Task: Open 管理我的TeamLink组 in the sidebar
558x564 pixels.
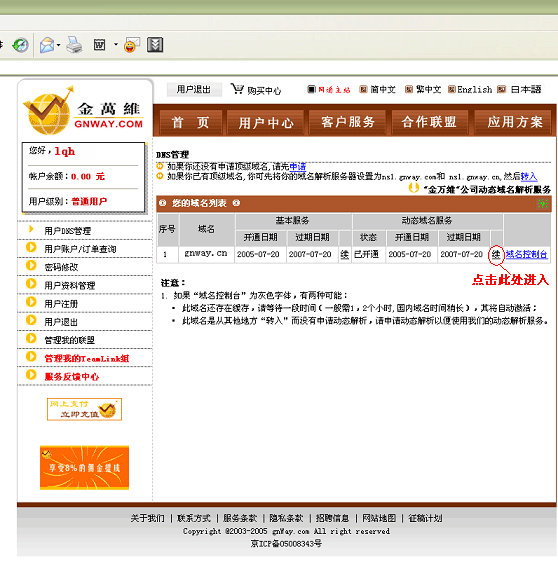Action: (x=87, y=359)
